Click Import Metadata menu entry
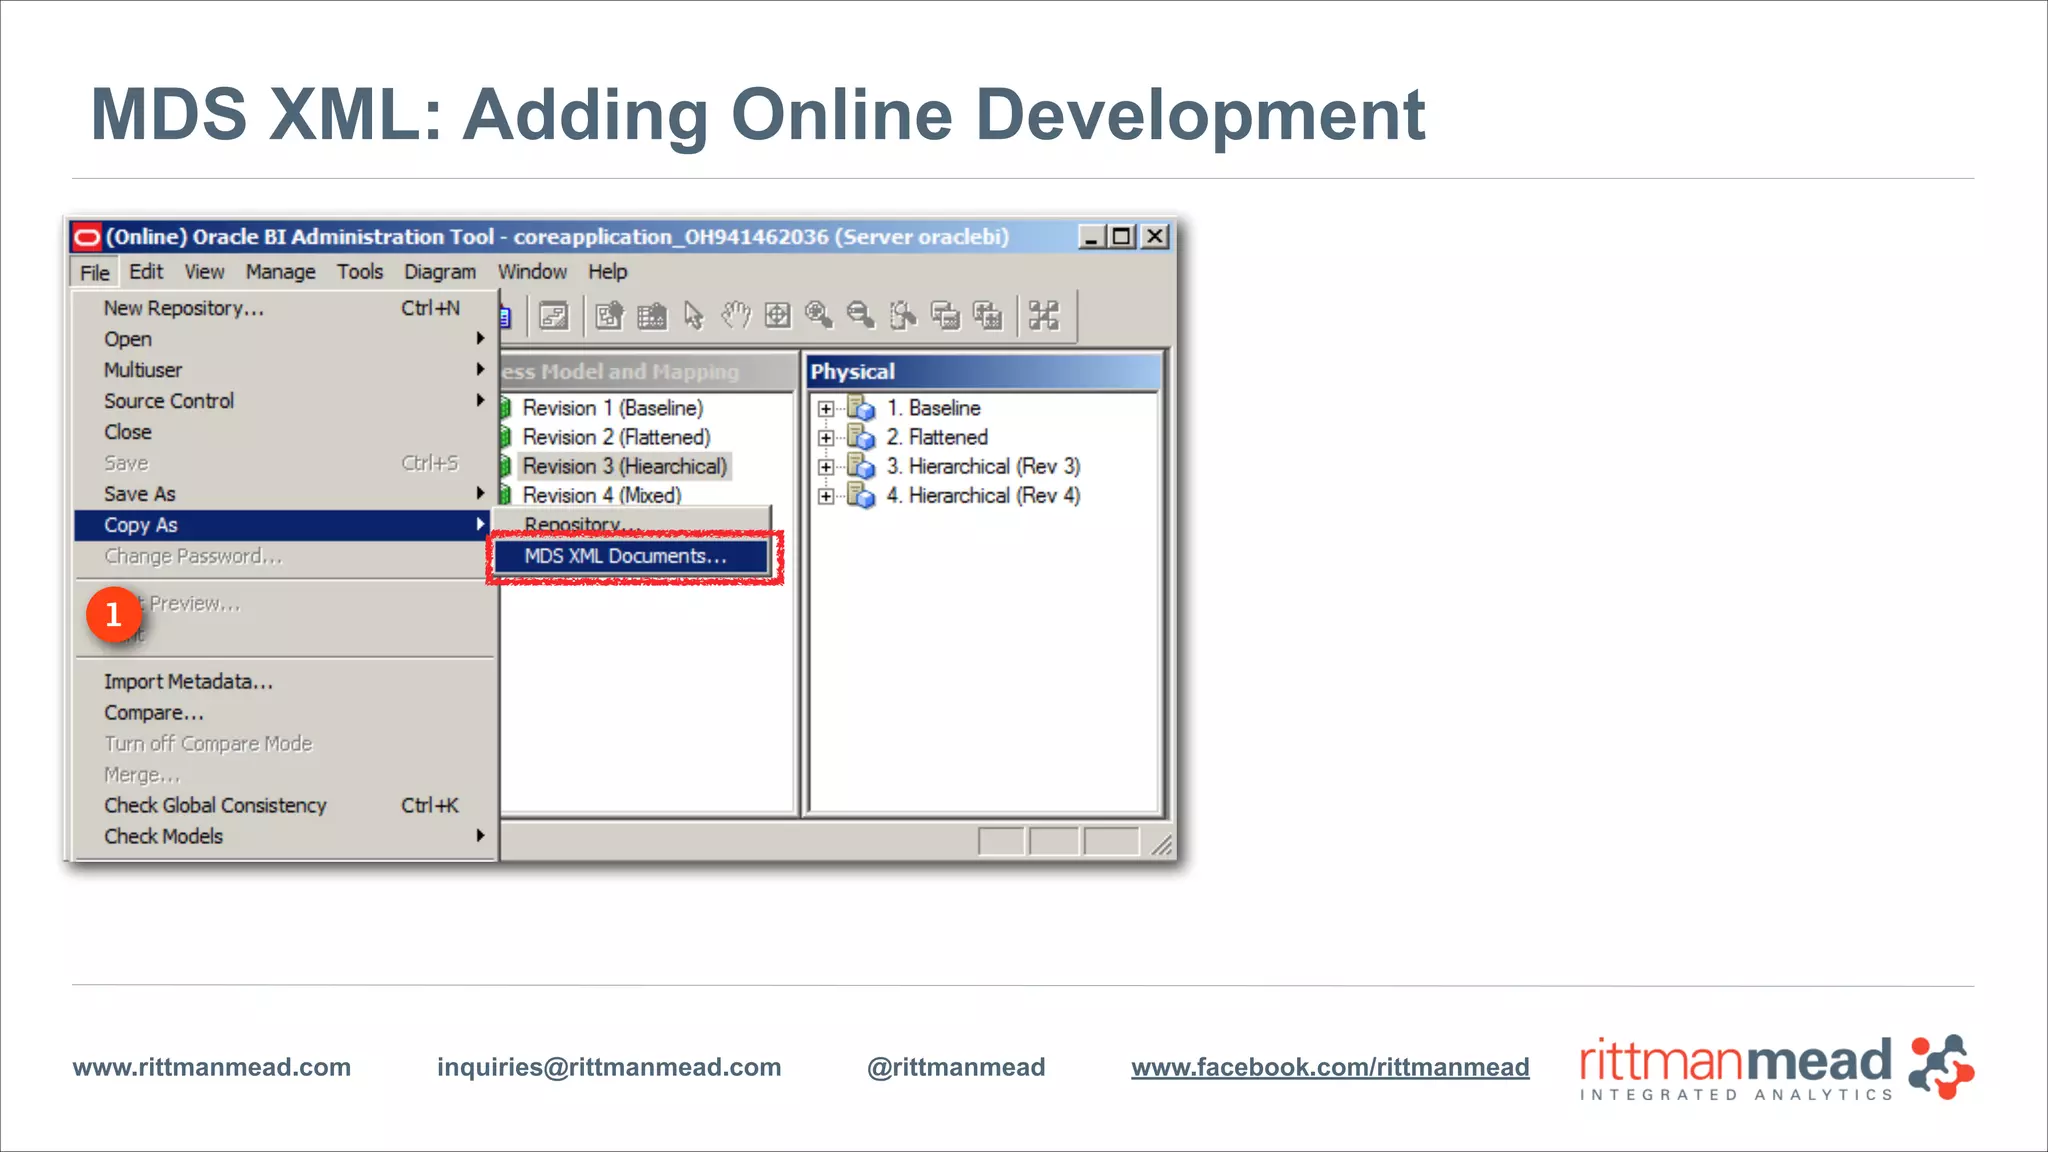Viewport: 2048px width, 1152px height. pyautogui.click(x=188, y=682)
